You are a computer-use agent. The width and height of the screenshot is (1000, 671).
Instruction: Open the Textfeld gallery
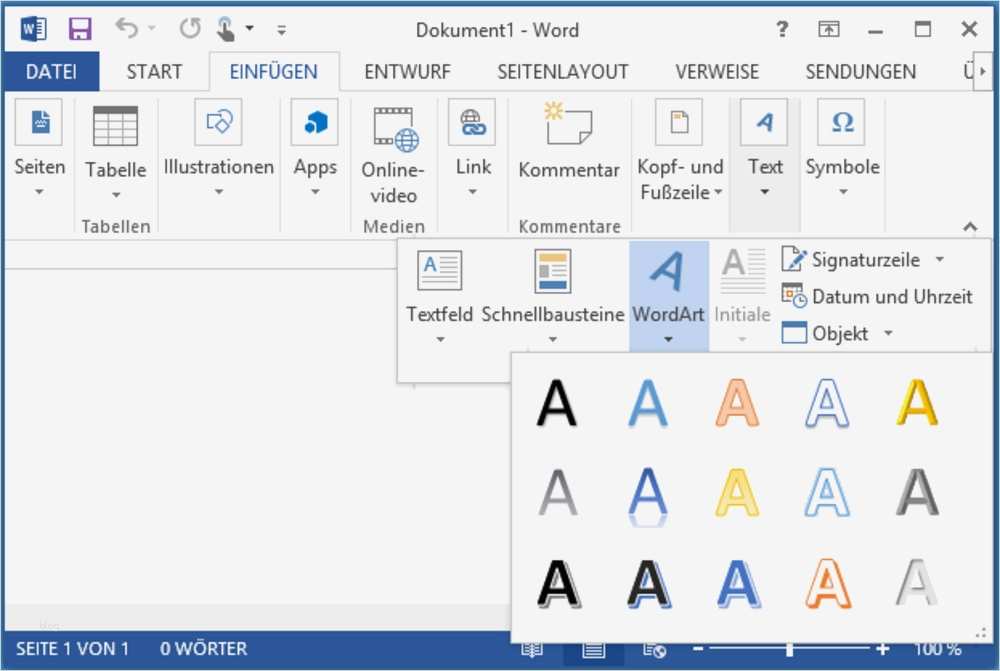coord(439,297)
